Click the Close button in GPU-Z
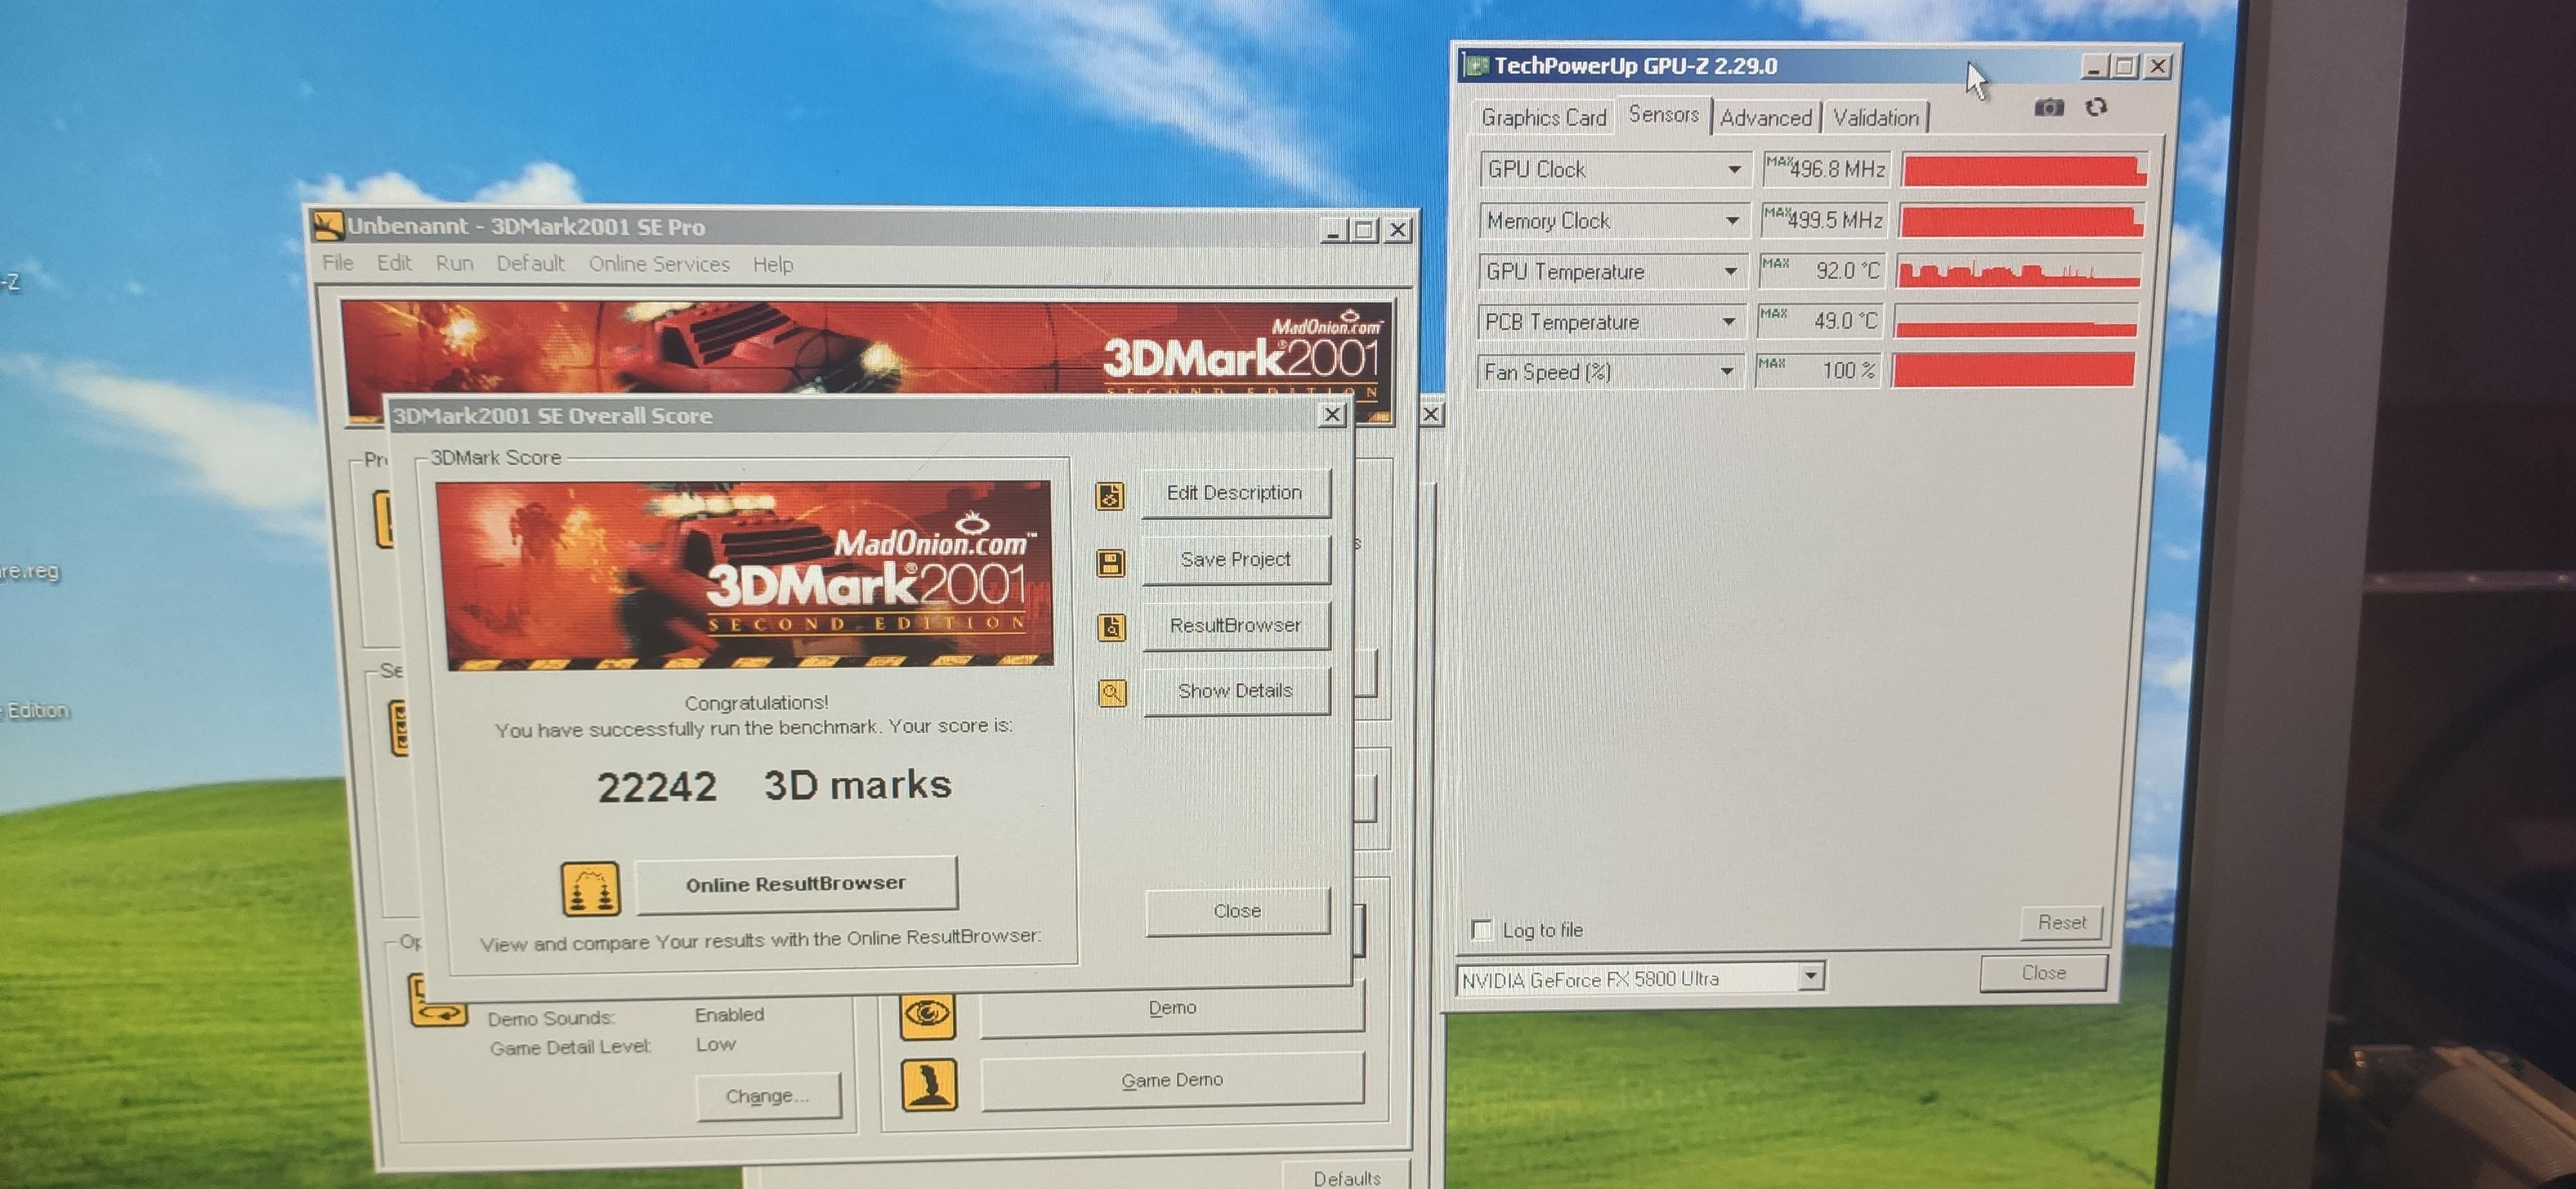The width and height of the screenshot is (2576, 1189). [2043, 972]
